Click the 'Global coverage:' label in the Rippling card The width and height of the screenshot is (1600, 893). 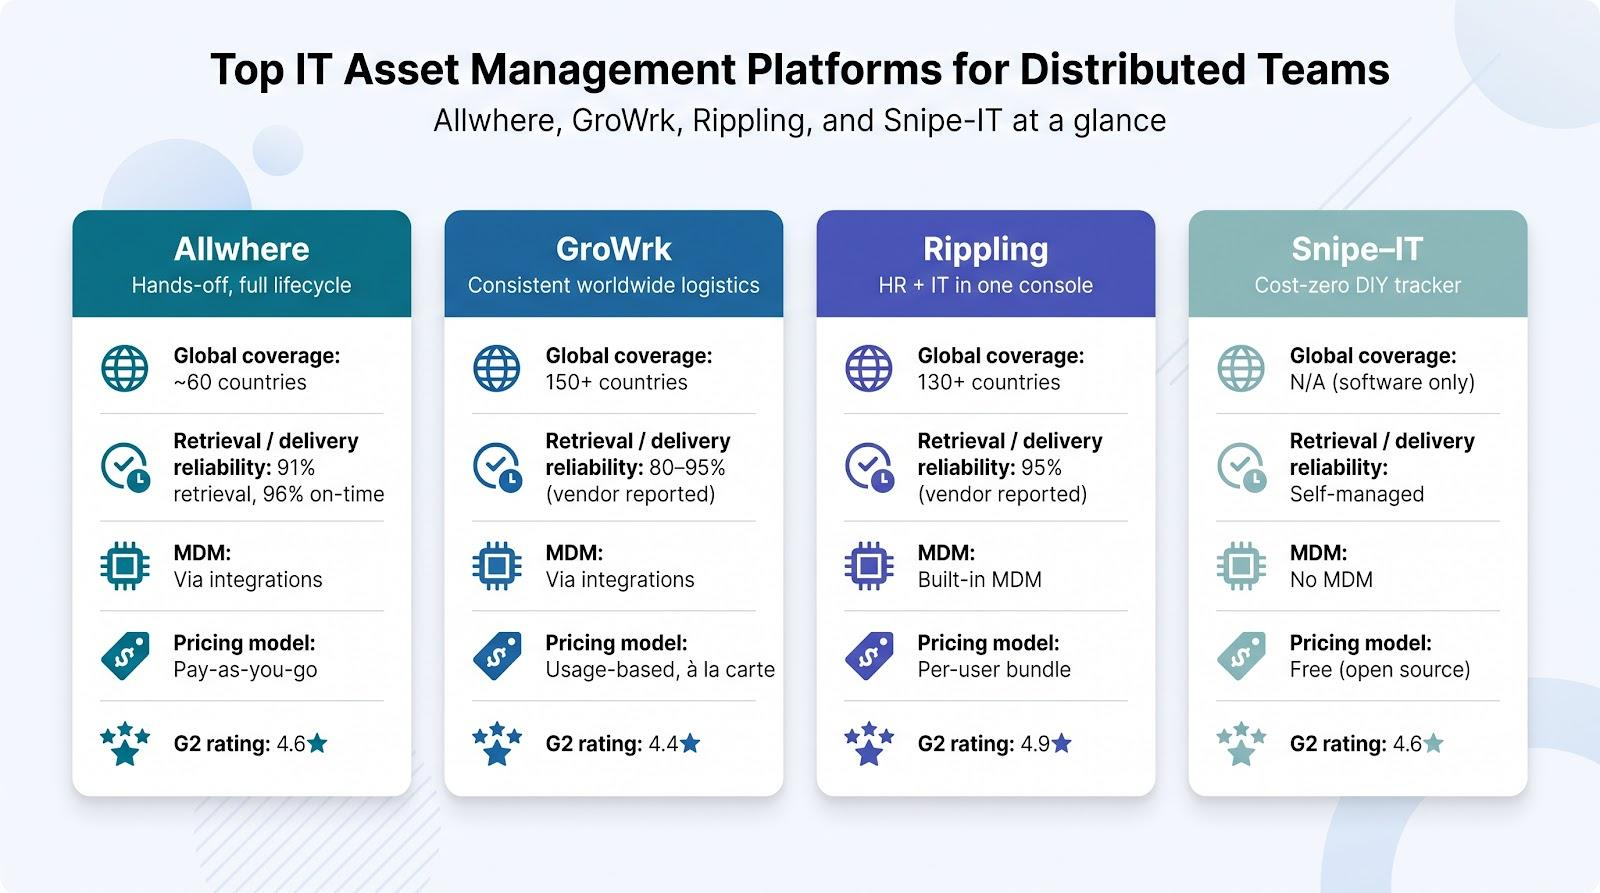point(1001,356)
